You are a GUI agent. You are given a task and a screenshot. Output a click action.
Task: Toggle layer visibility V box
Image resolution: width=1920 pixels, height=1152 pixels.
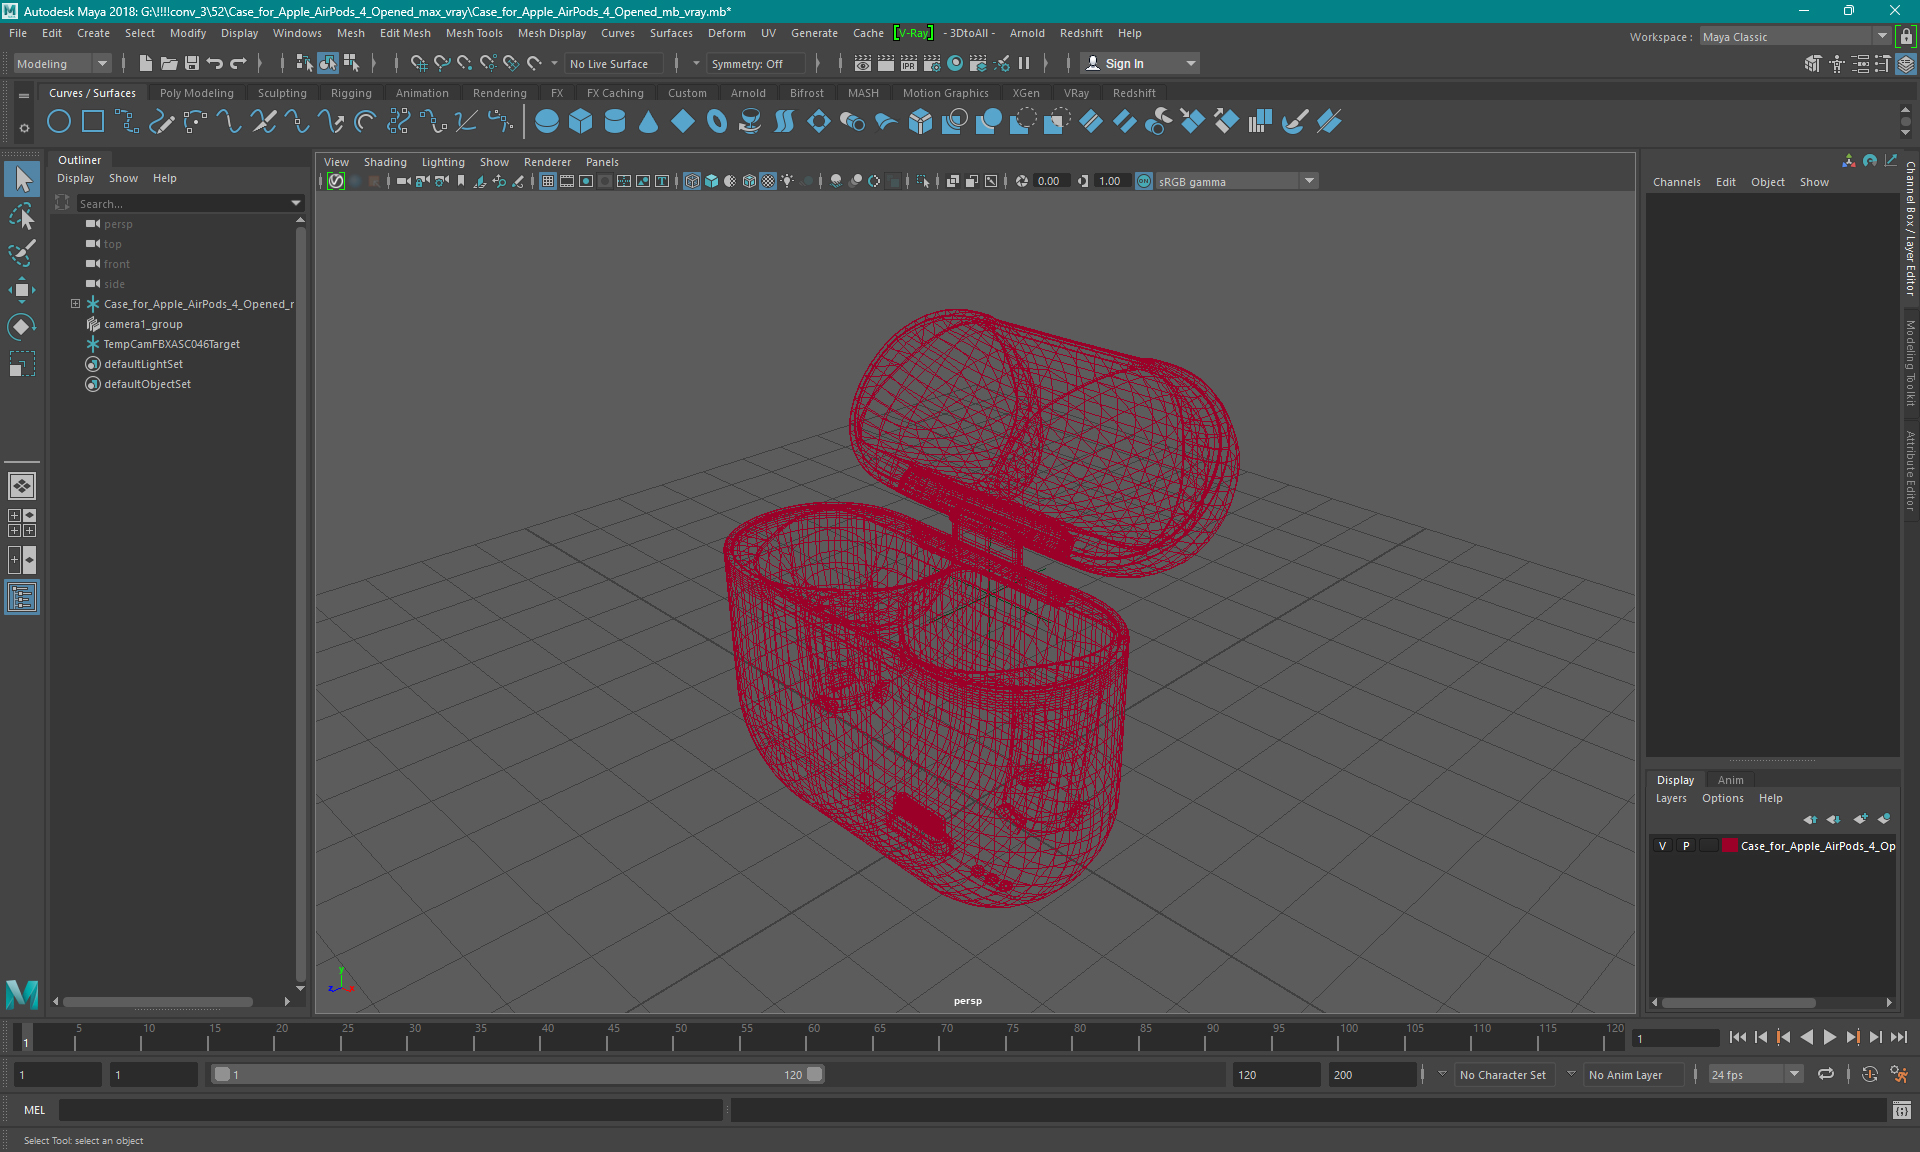[1663, 846]
